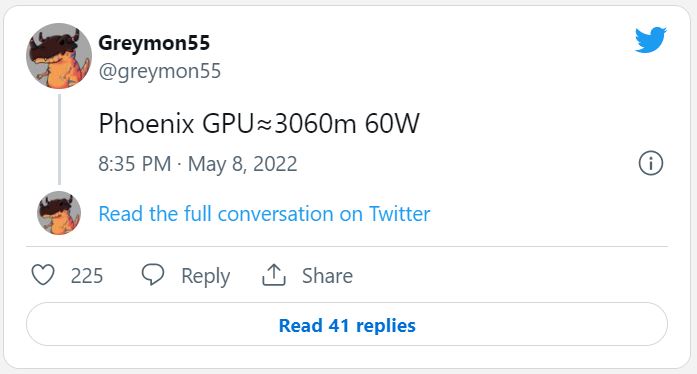Click empty space right of the Share label
This screenshot has width=697, height=374.
point(511,276)
